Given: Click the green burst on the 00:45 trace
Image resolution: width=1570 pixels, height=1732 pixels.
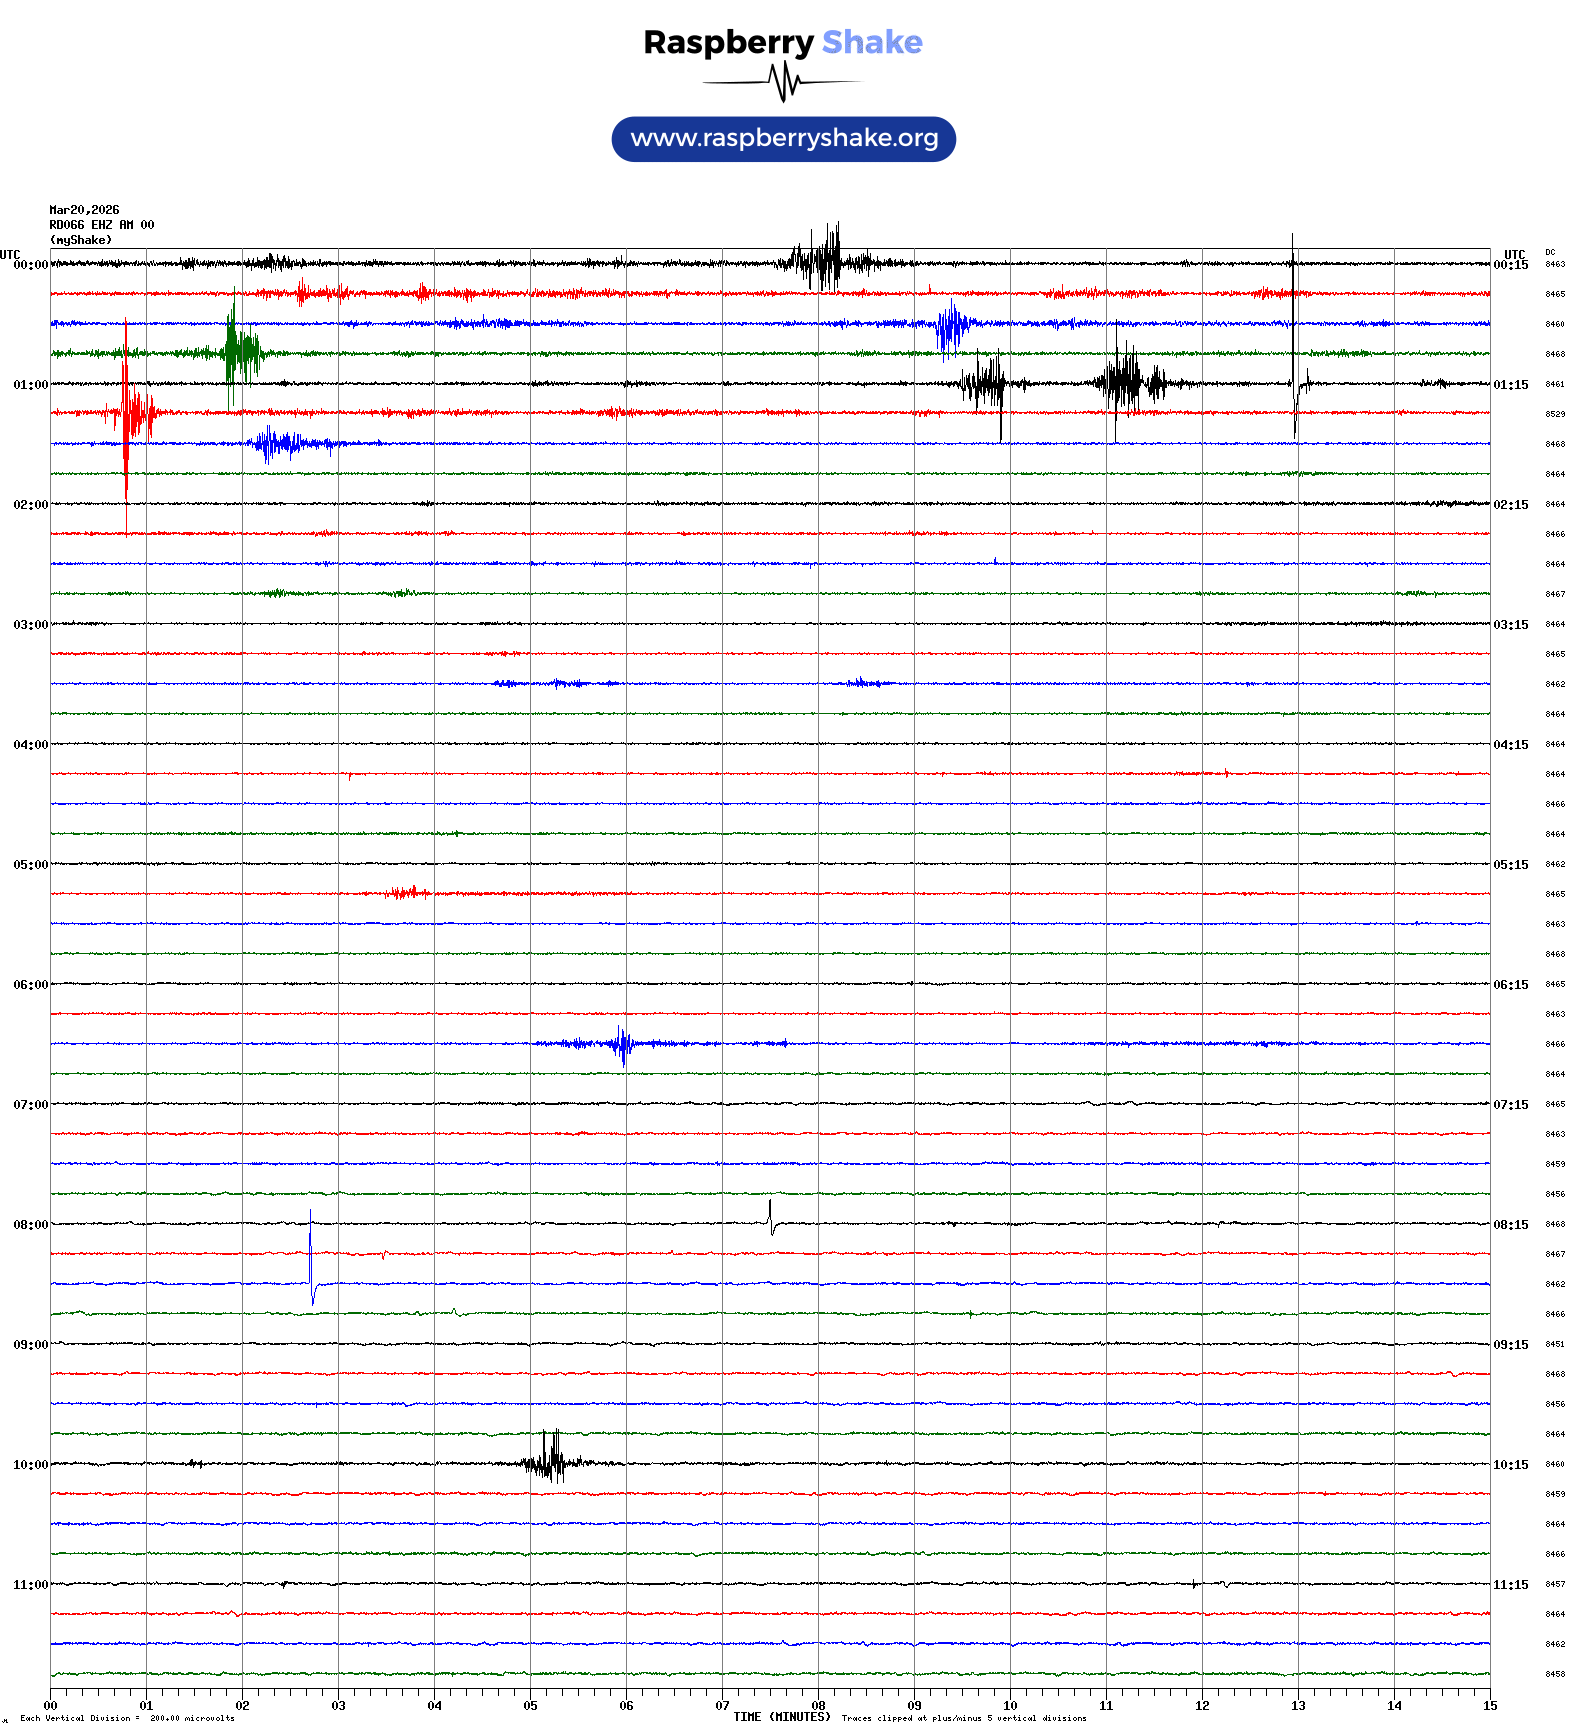Looking at the screenshot, I should point(238,351).
